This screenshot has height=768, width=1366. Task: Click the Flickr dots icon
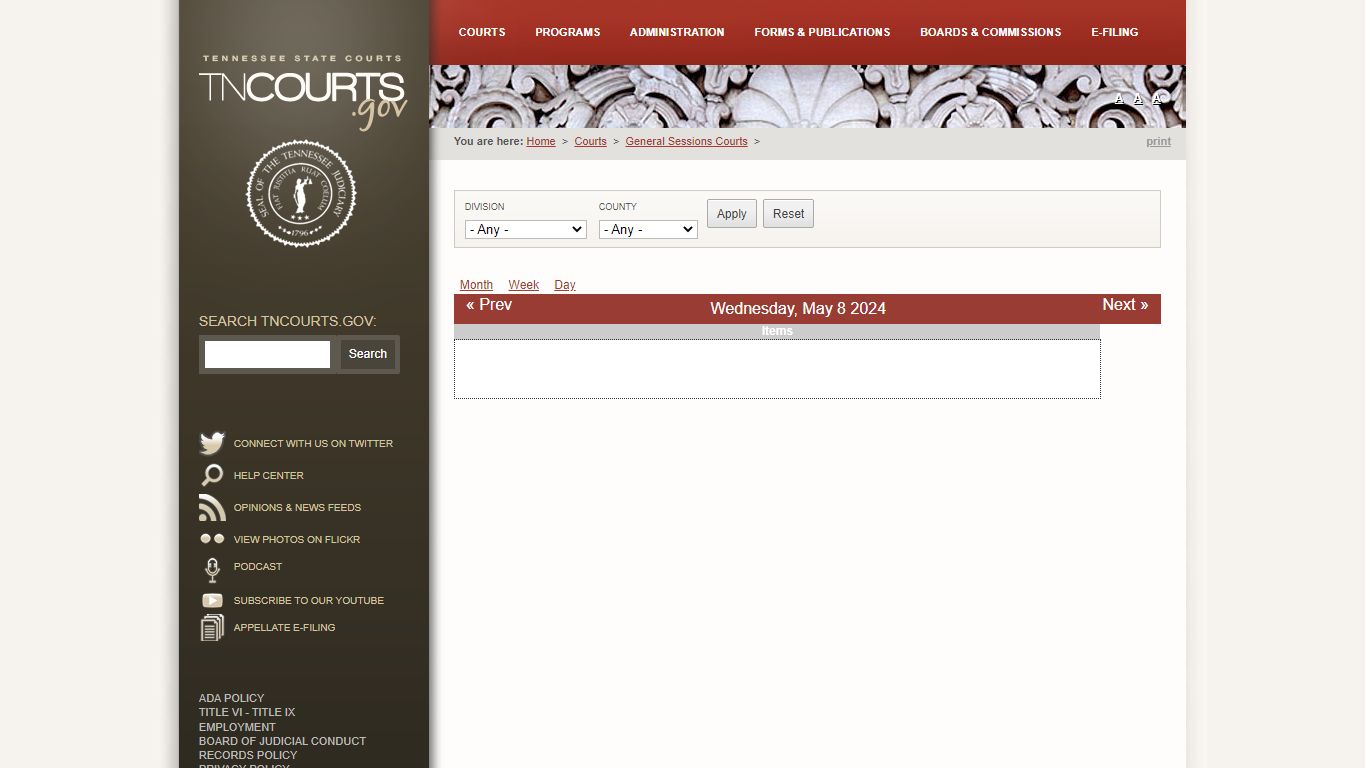(x=212, y=539)
